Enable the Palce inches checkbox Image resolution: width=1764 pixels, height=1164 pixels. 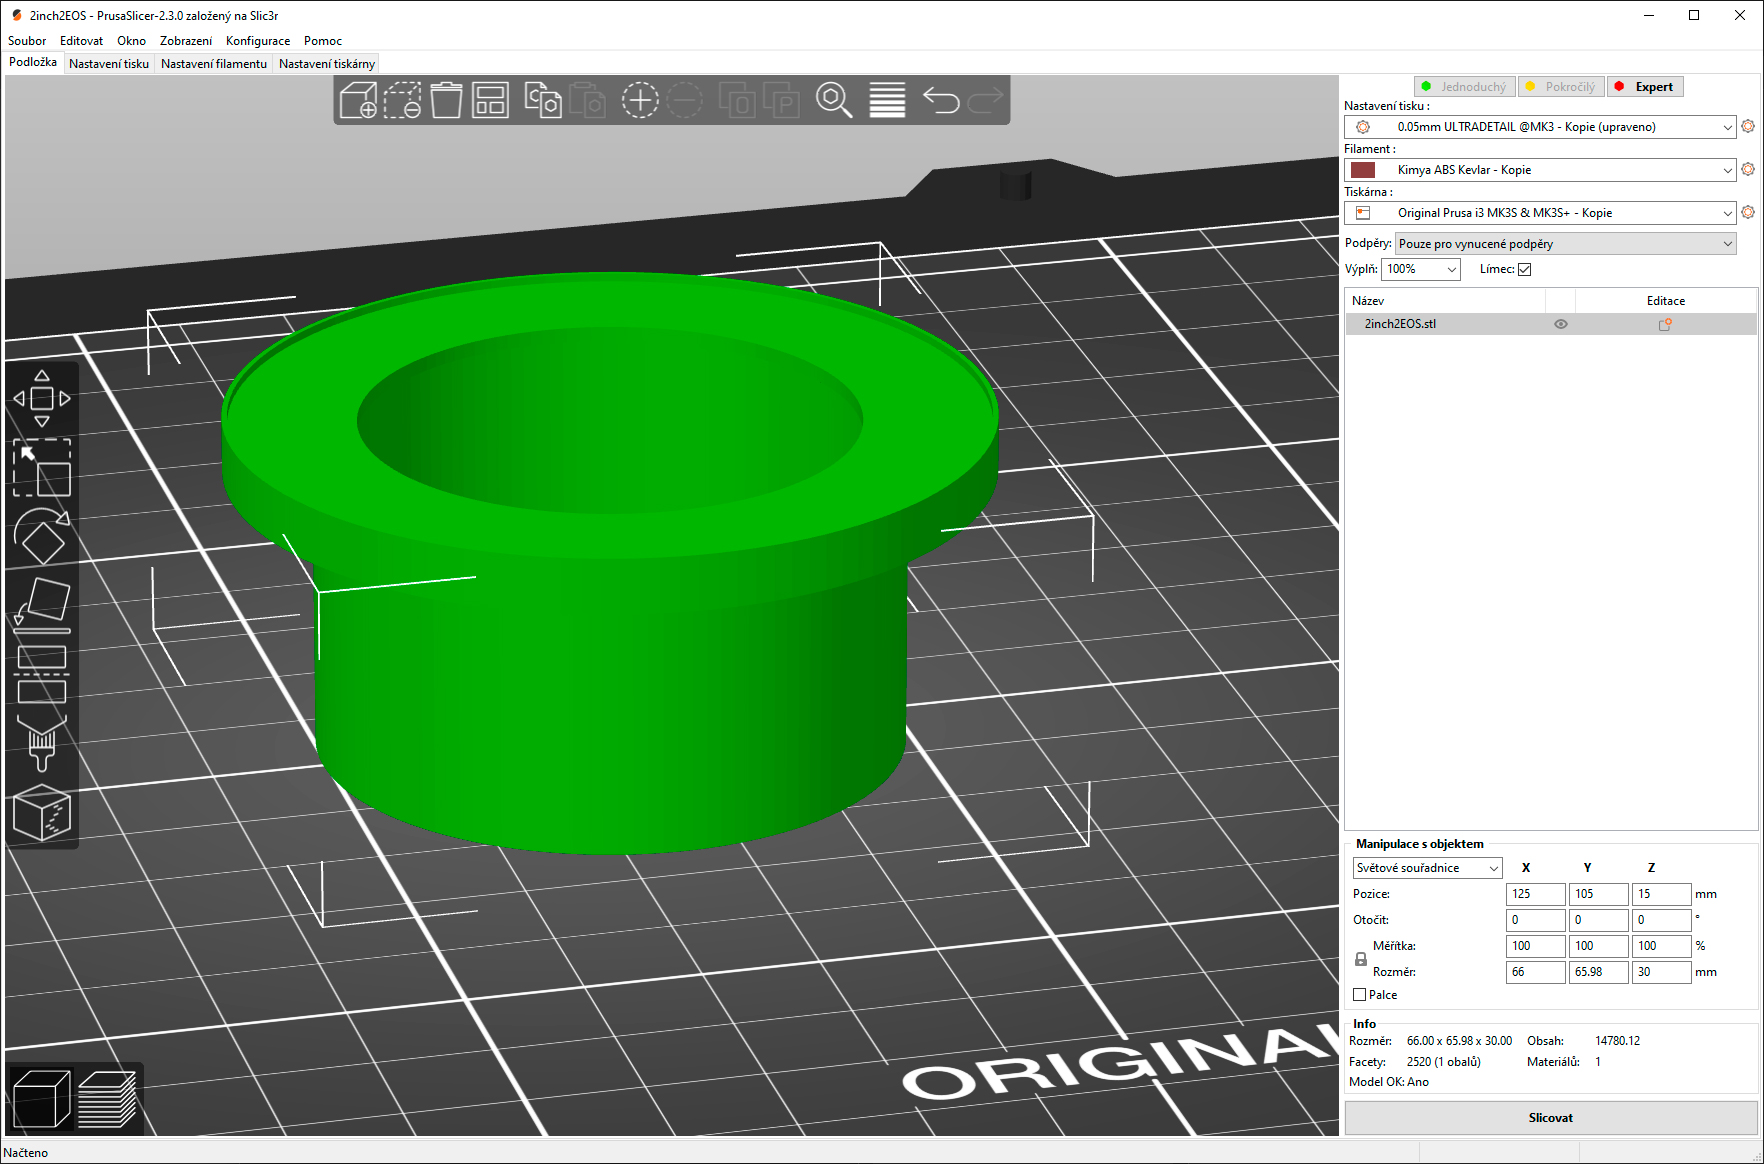pyautogui.click(x=1360, y=995)
